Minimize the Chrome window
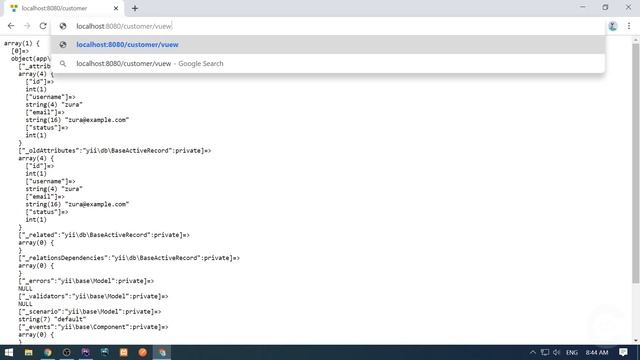640x360 pixels. pyautogui.click(x=582, y=7)
